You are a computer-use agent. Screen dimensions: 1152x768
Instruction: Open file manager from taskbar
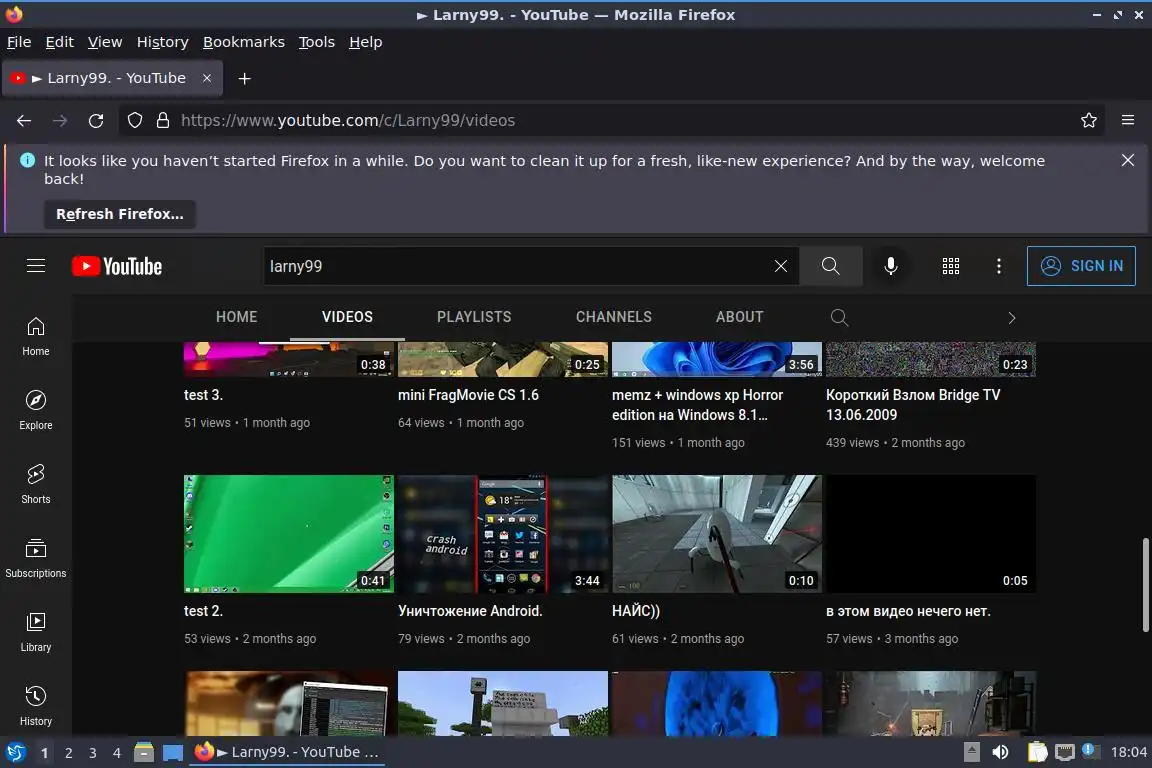point(144,753)
